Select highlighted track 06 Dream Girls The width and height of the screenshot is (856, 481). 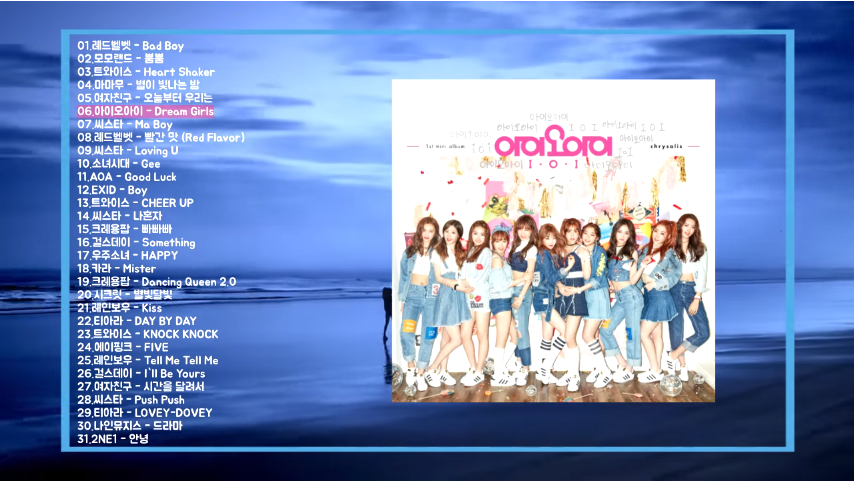[145, 111]
